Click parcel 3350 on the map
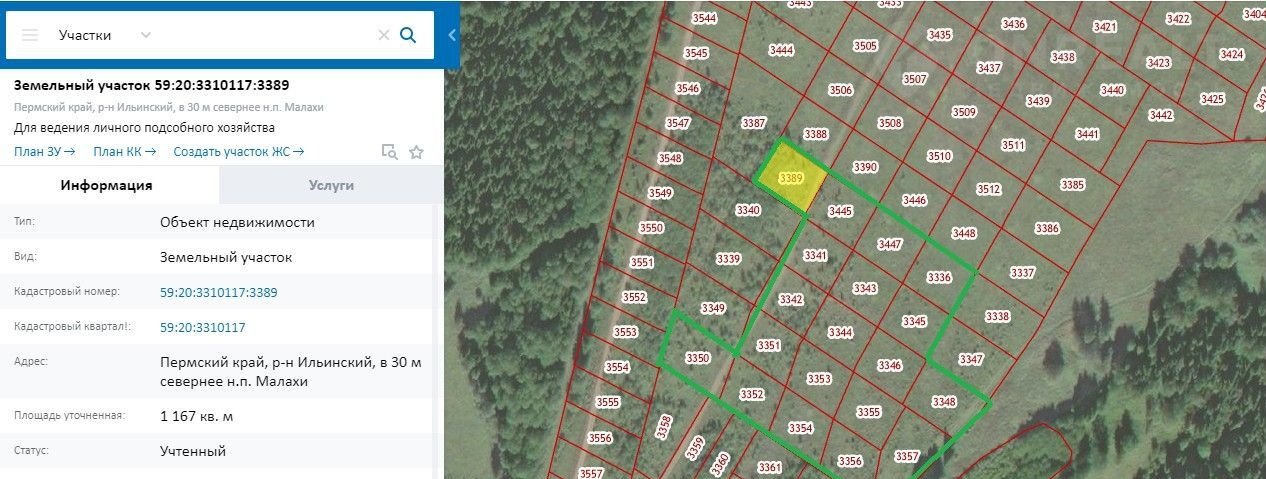Image resolution: width=1266 pixels, height=479 pixels. pyautogui.click(x=697, y=358)
